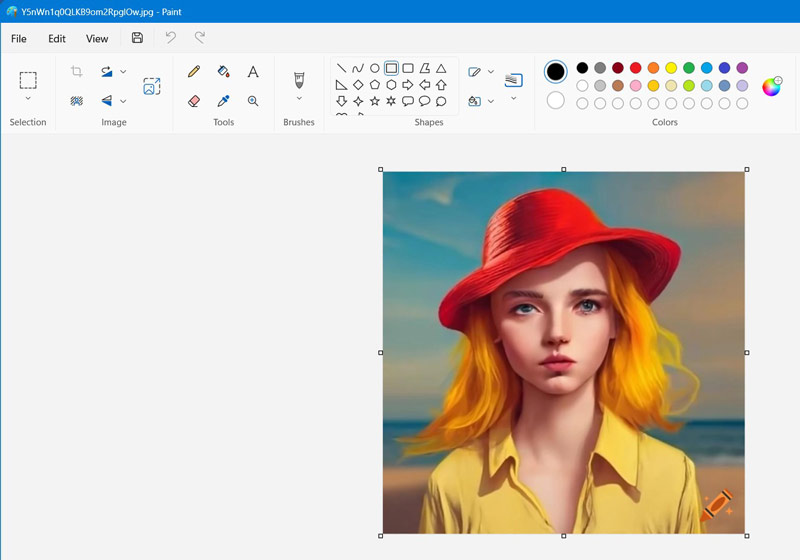Select the Down arrow shape
The width and height of the screenshot is (800, 560).
pyautogui.click(x=341, y=101)
